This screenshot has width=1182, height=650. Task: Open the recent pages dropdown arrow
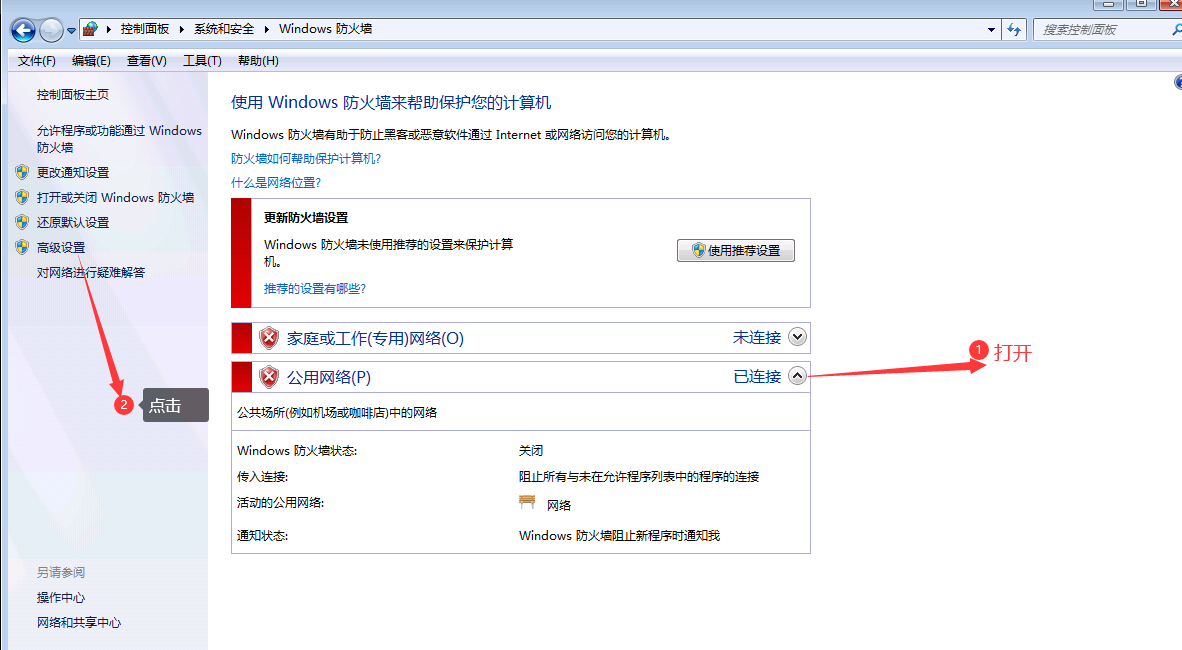tap(72, 31)
